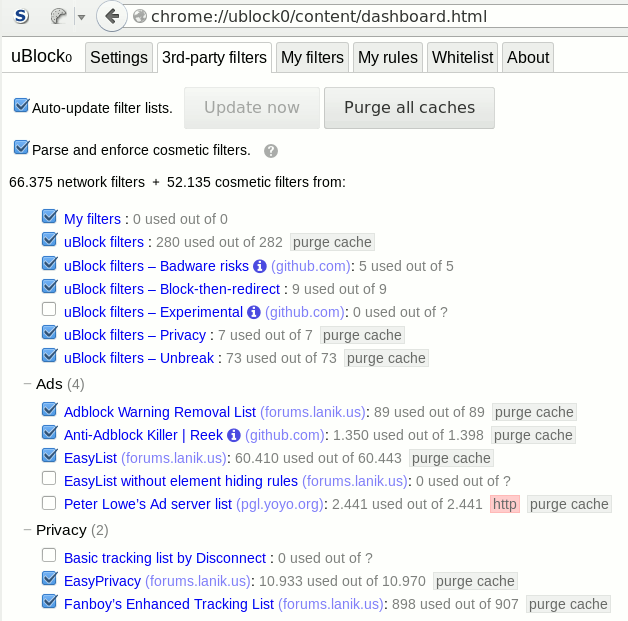The image size is (628, 621).
Task: Enable Peter Lowe's Ad server list checkbox
Action: click(x=49, y=503)
